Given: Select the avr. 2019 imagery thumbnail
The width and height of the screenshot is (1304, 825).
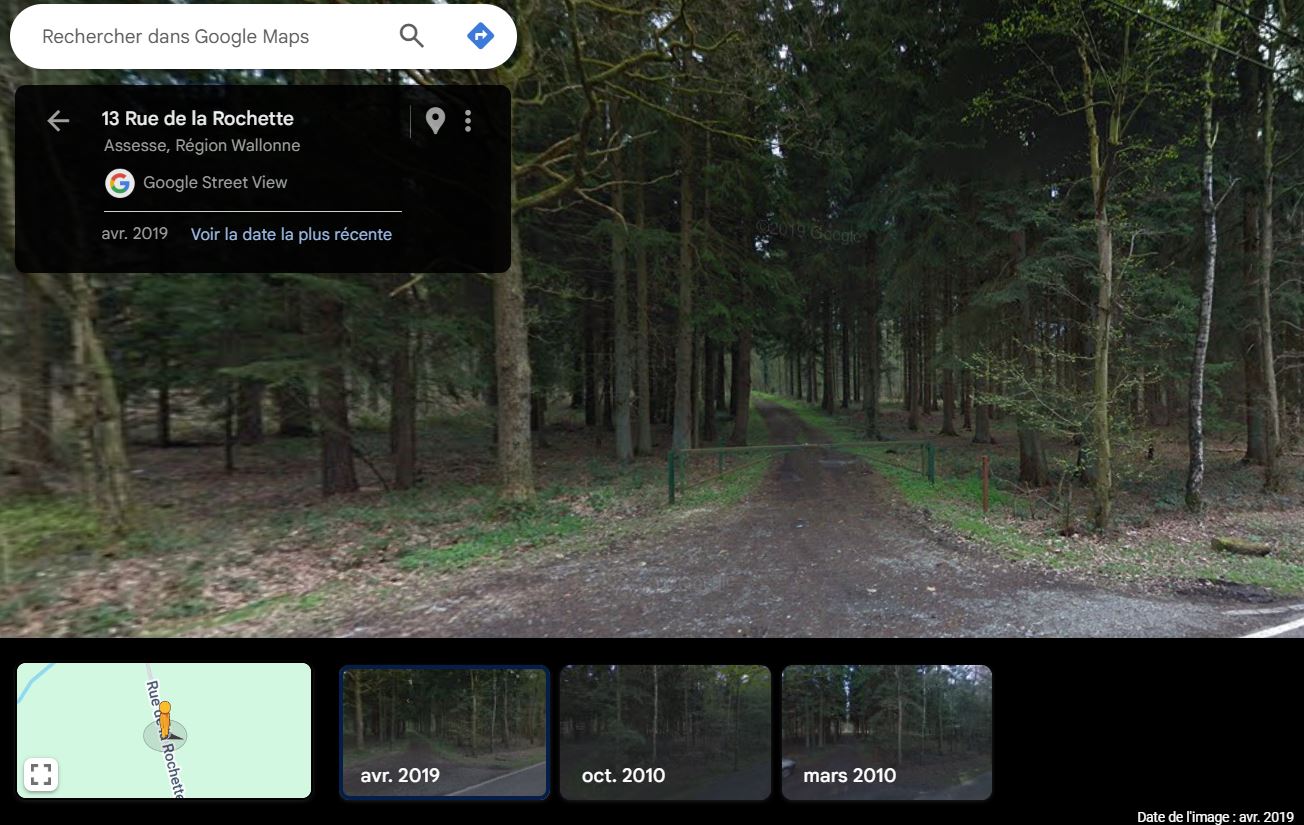Looking at the screenshot, I should (x=444, y=733).
